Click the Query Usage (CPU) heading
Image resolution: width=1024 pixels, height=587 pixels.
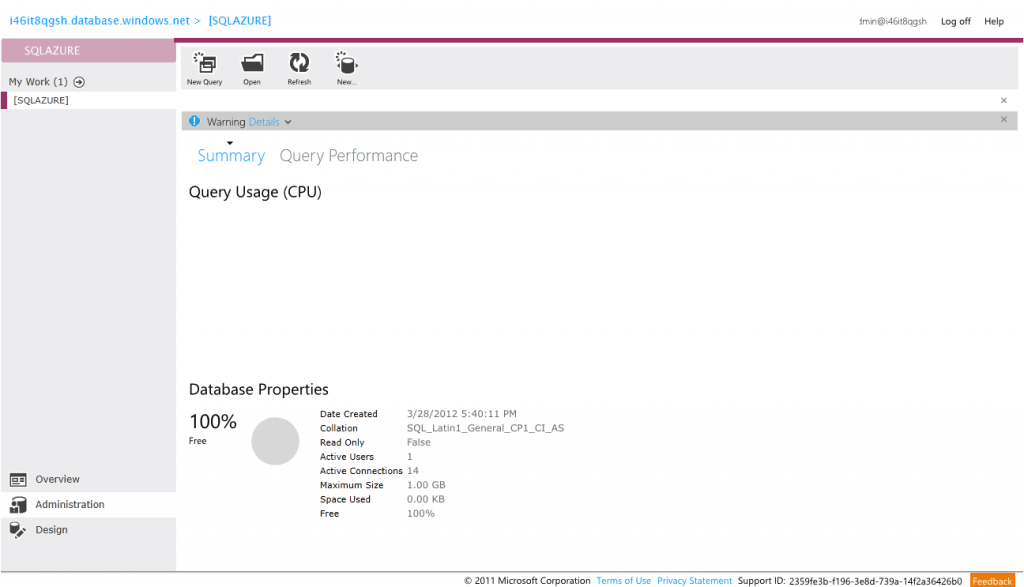[x=255, y=192]
